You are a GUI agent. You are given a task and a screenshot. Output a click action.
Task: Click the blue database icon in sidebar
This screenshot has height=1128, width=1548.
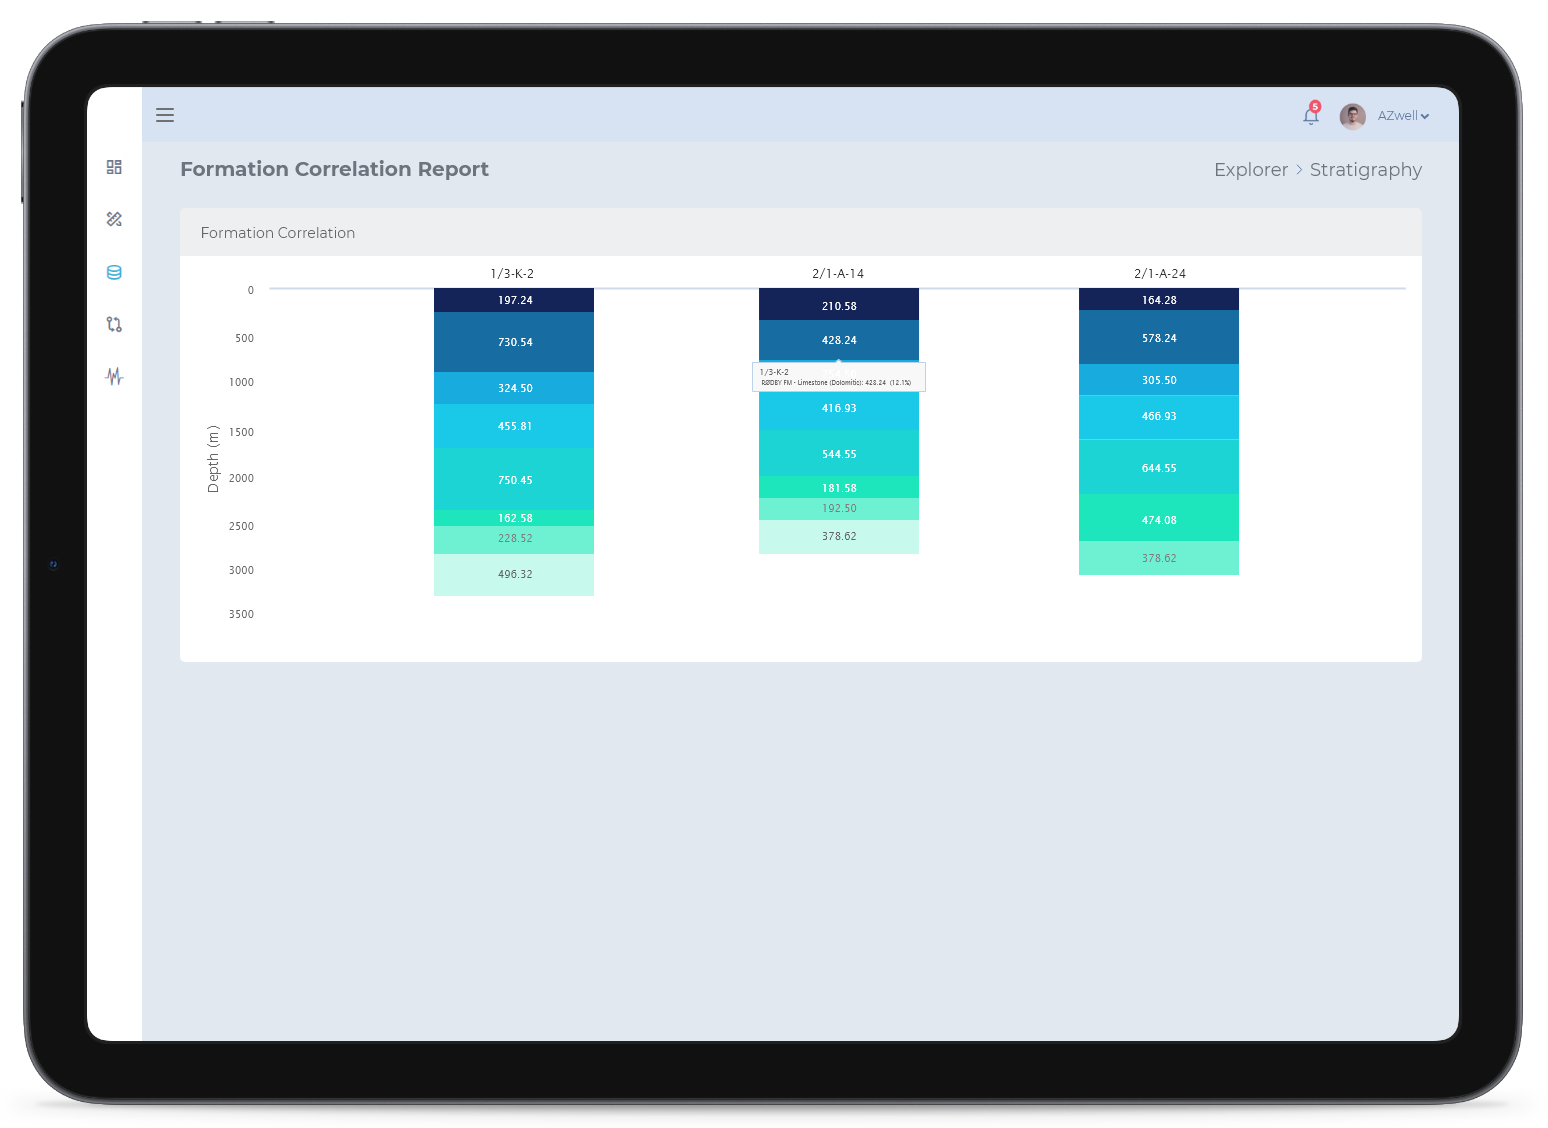click(114, 272)
